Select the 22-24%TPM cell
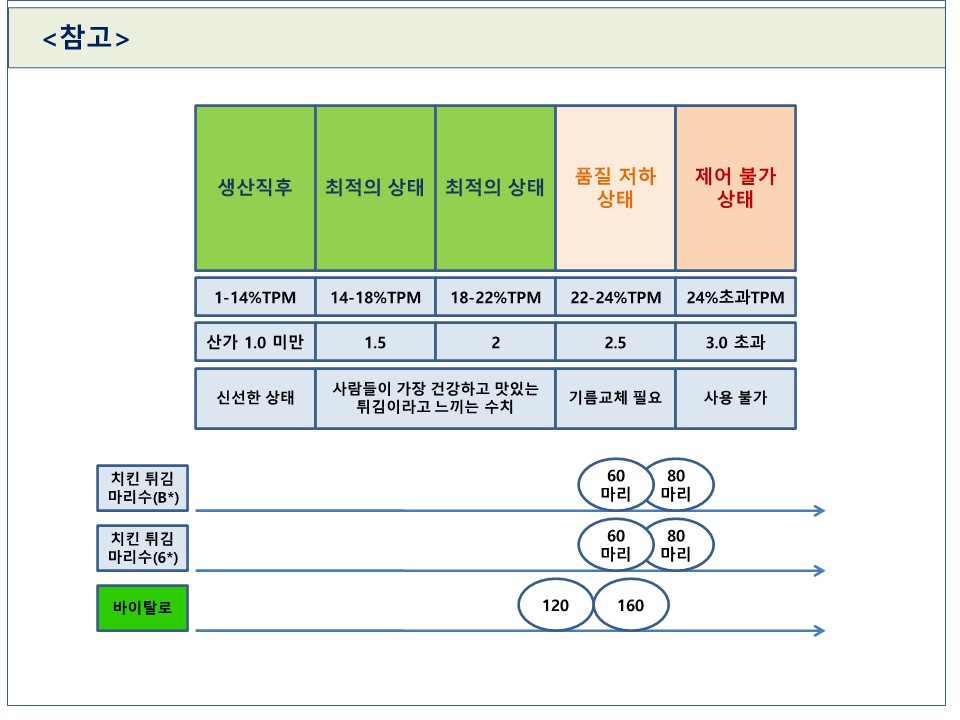 pyautogui.click(x=615, y=297)
